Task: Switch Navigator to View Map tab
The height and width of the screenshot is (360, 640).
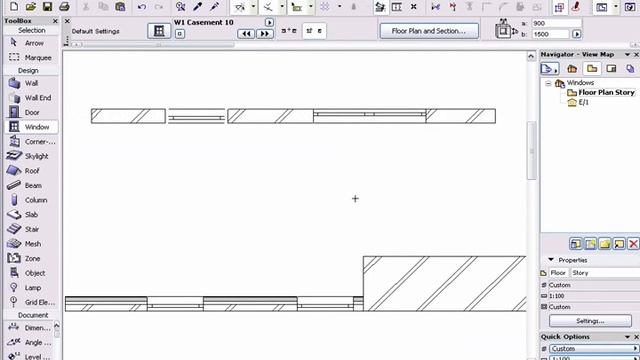Action: [592, 69]
